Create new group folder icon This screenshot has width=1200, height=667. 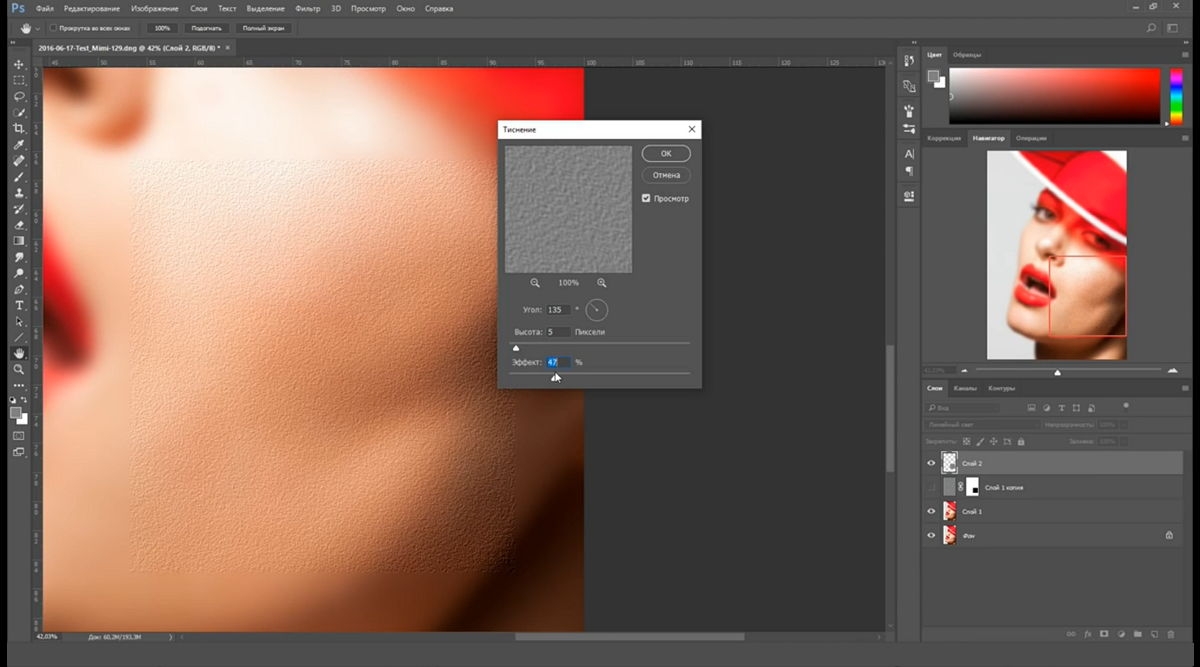click(1137, 634)
